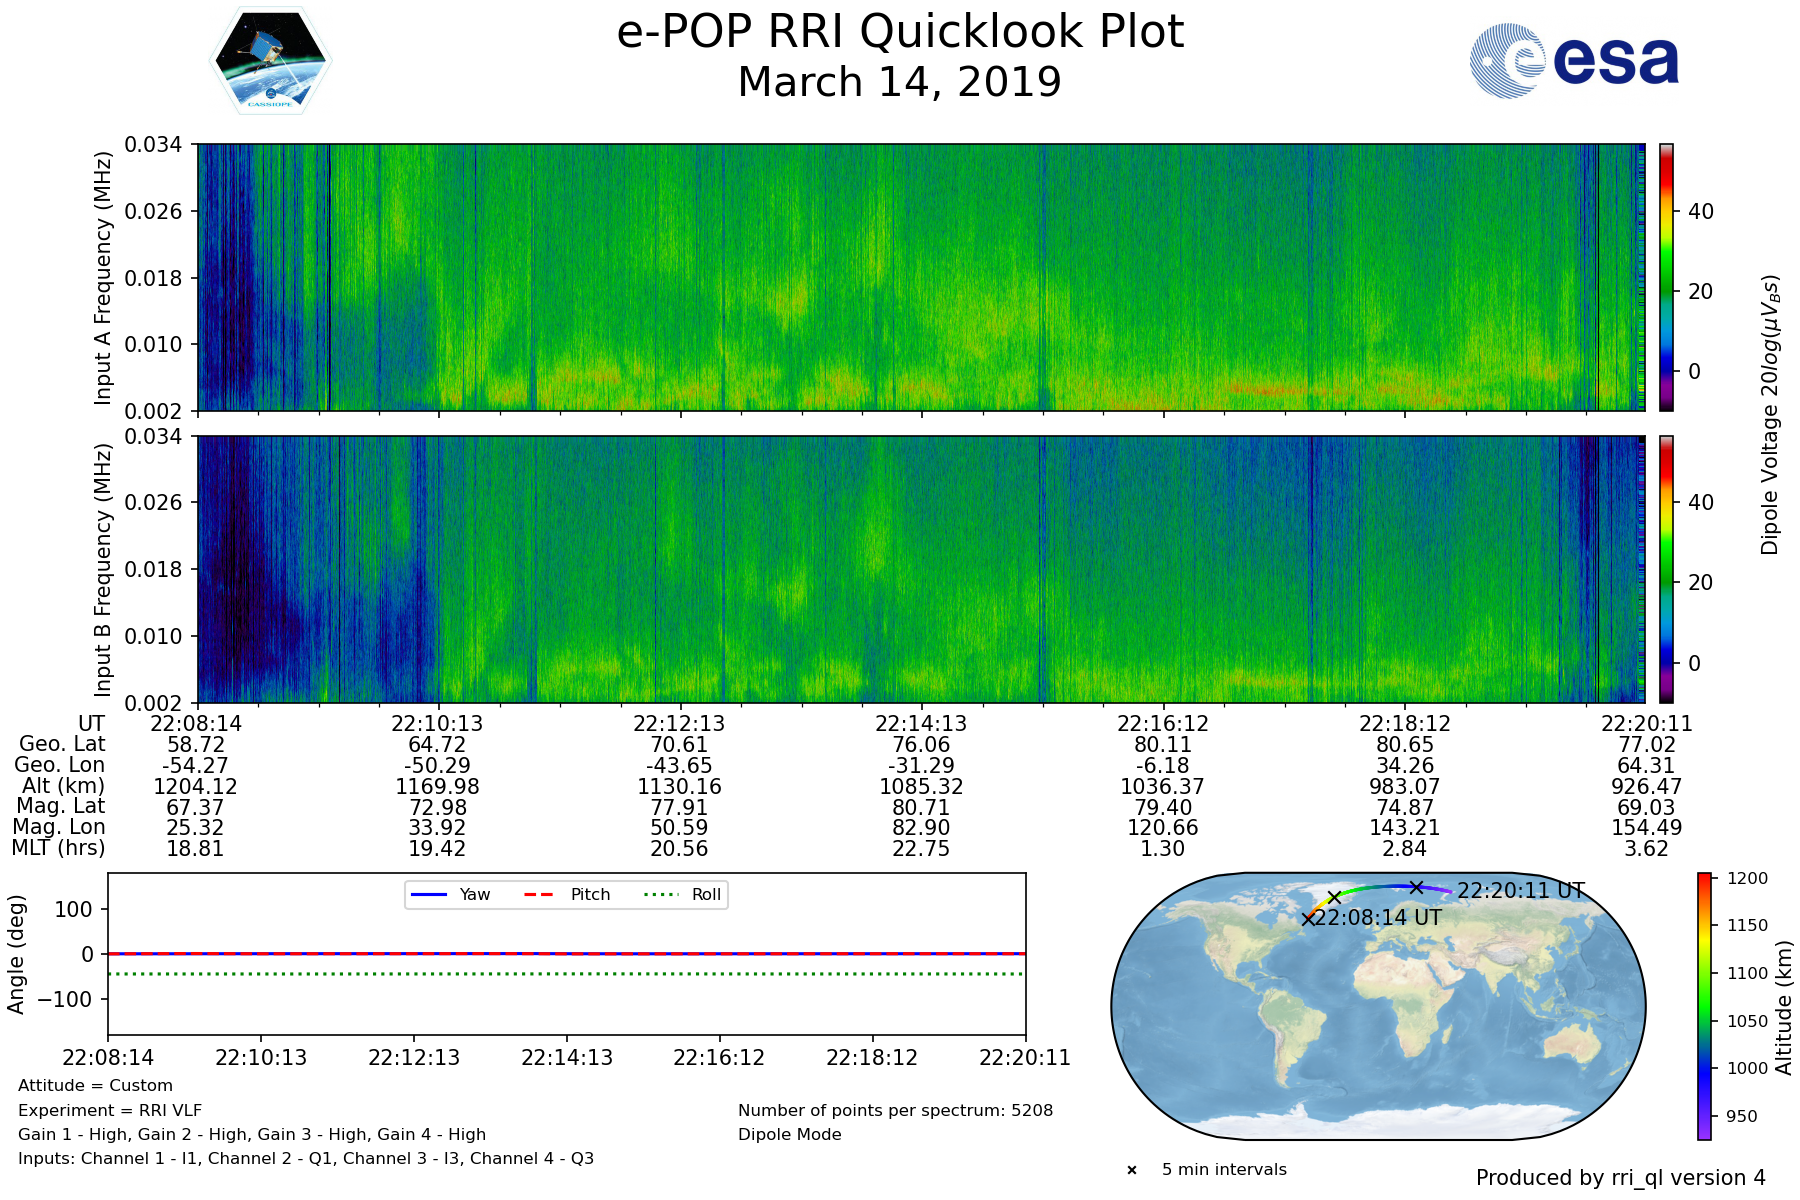This screenshot has width=1800, height=1200.
Task: Click the Number of points per spectrum text
Action: point(895,1110)
